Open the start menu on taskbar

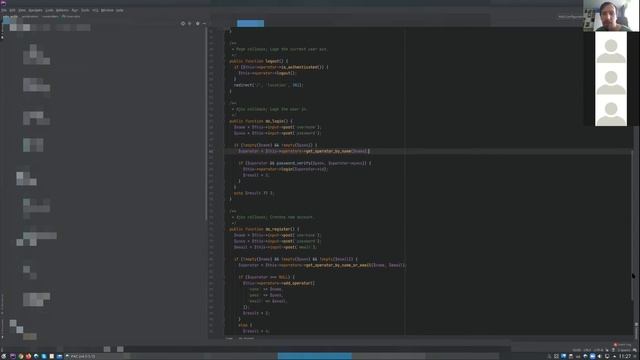point(4,356)
